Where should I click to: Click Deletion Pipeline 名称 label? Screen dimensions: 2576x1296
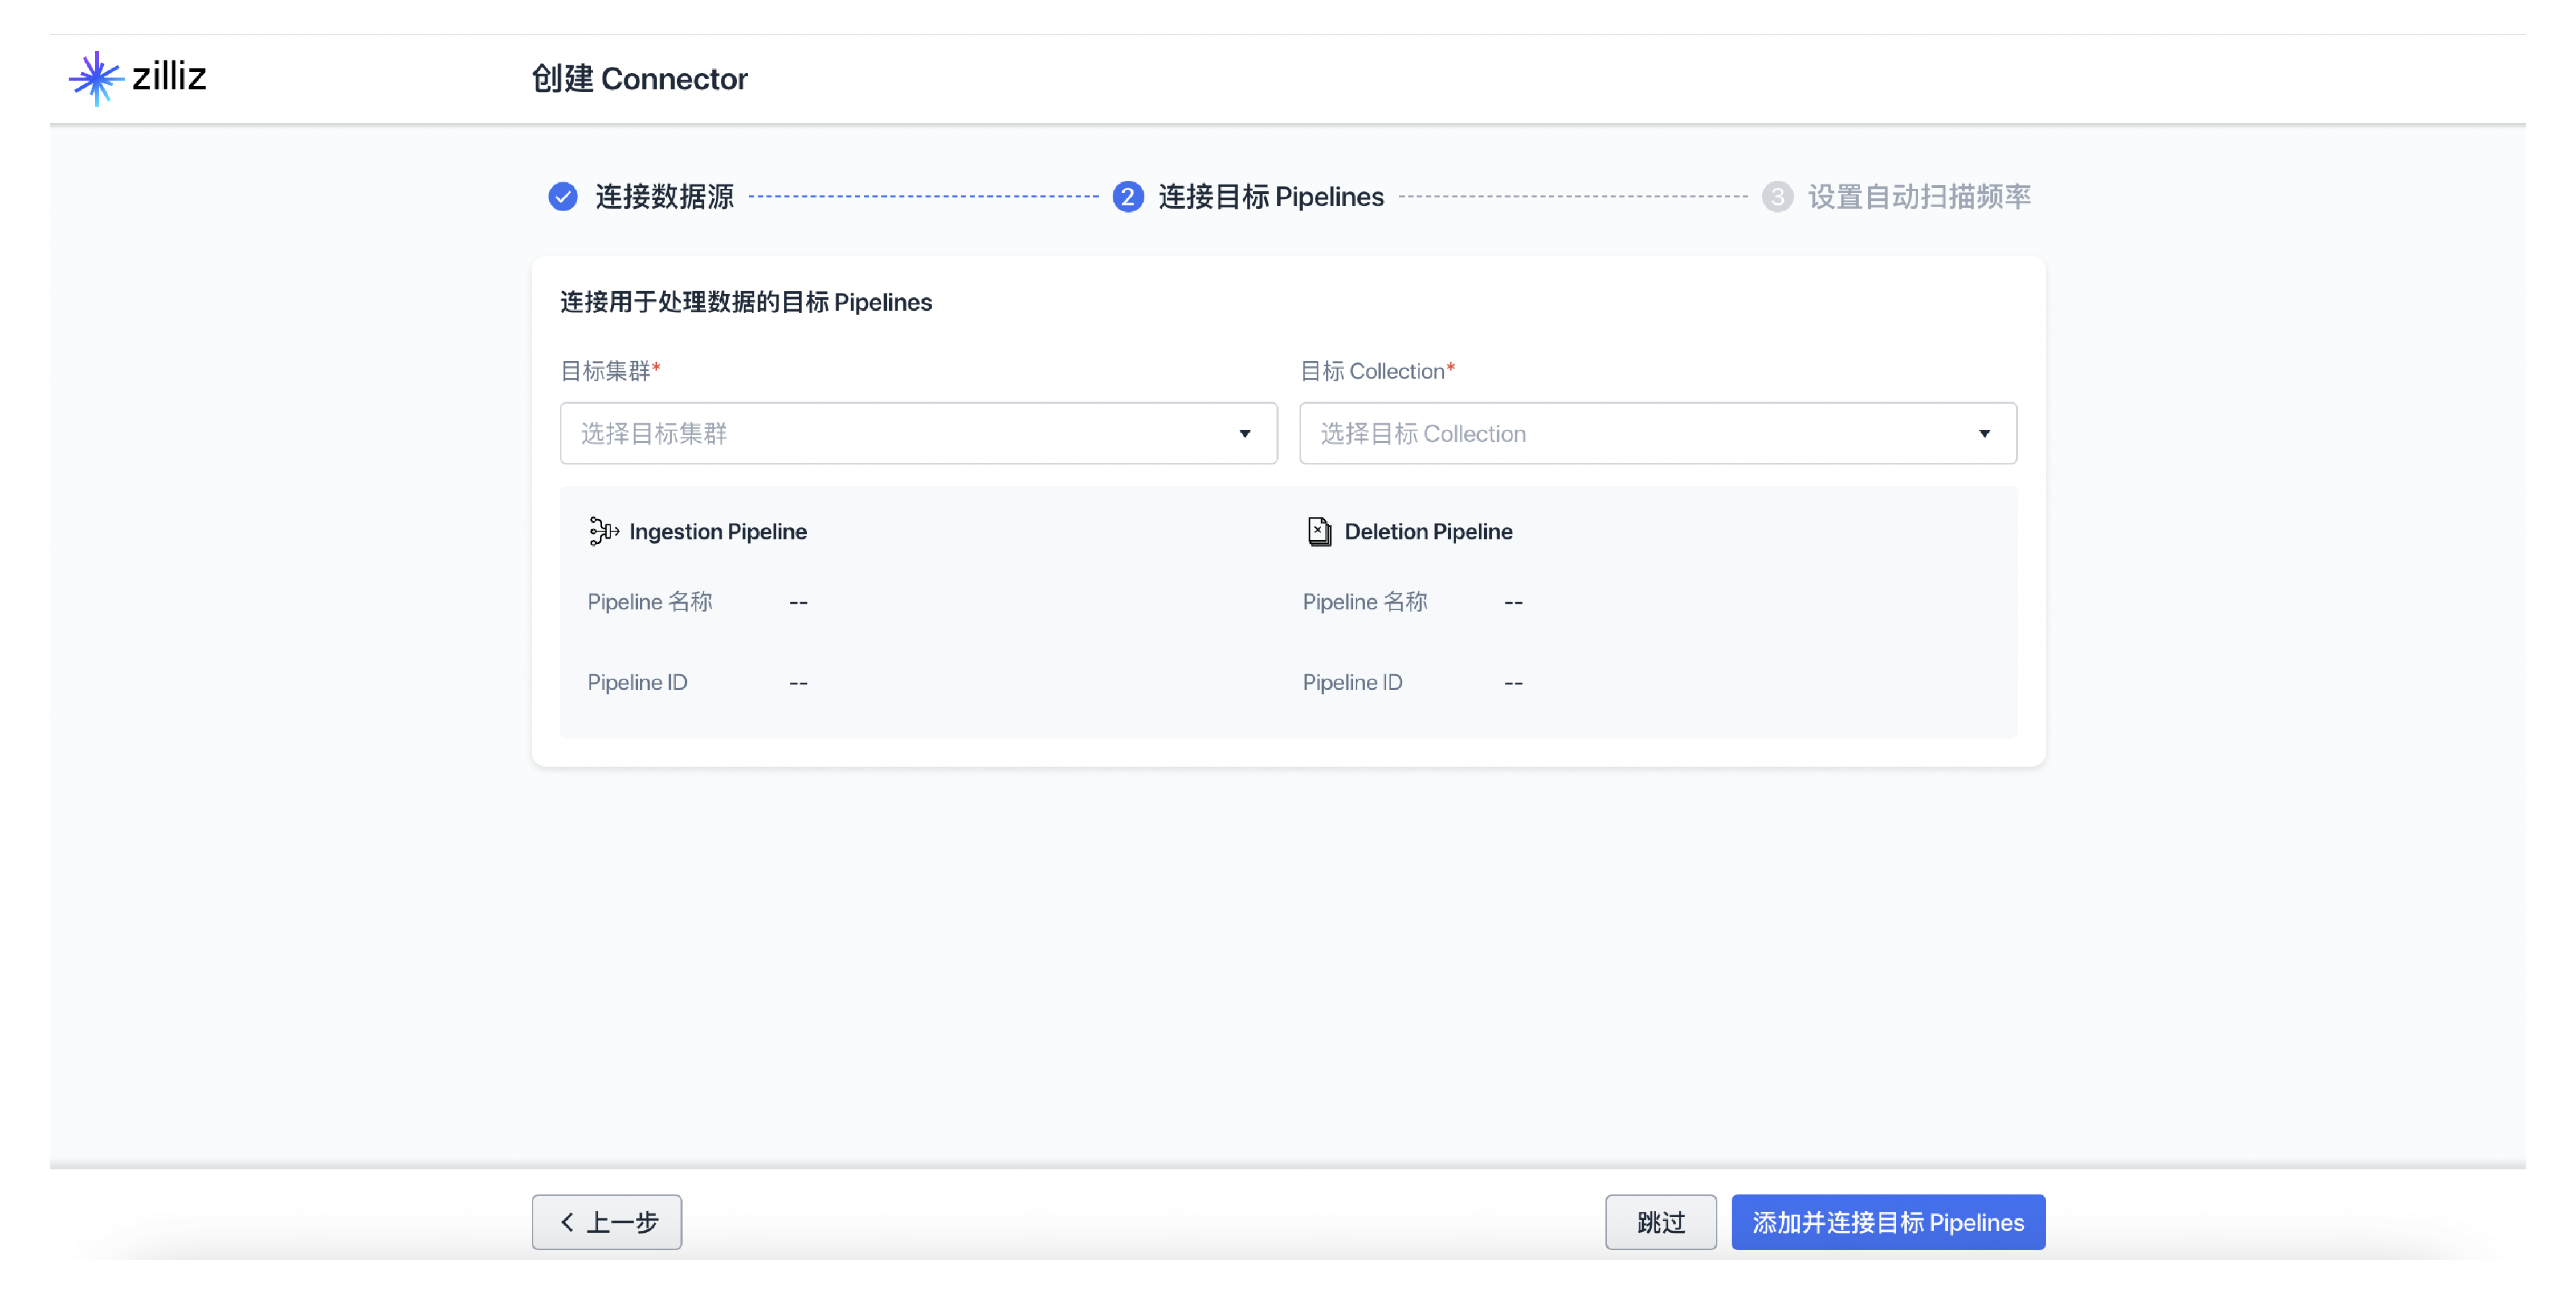1364,602
